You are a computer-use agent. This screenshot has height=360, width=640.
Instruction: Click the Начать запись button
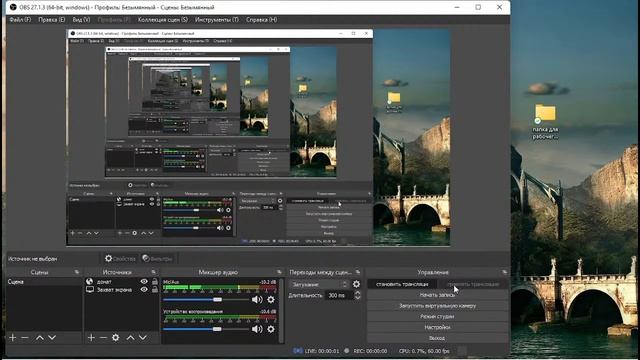437,295
